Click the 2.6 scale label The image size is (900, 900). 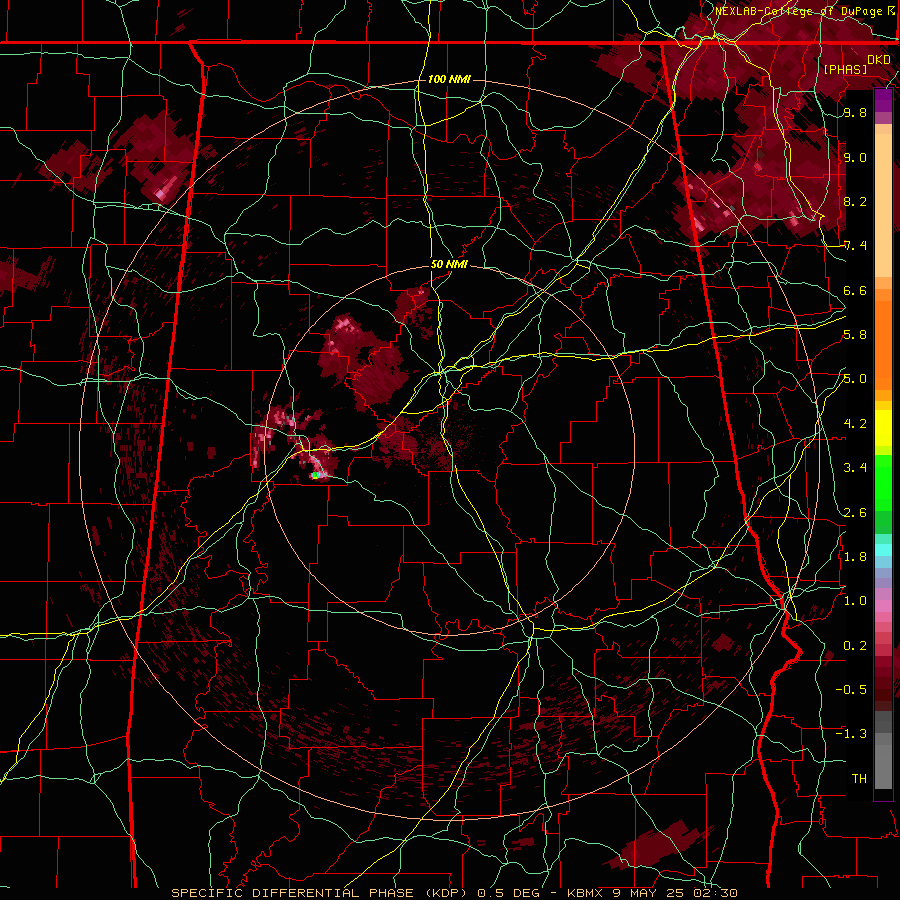855,513
